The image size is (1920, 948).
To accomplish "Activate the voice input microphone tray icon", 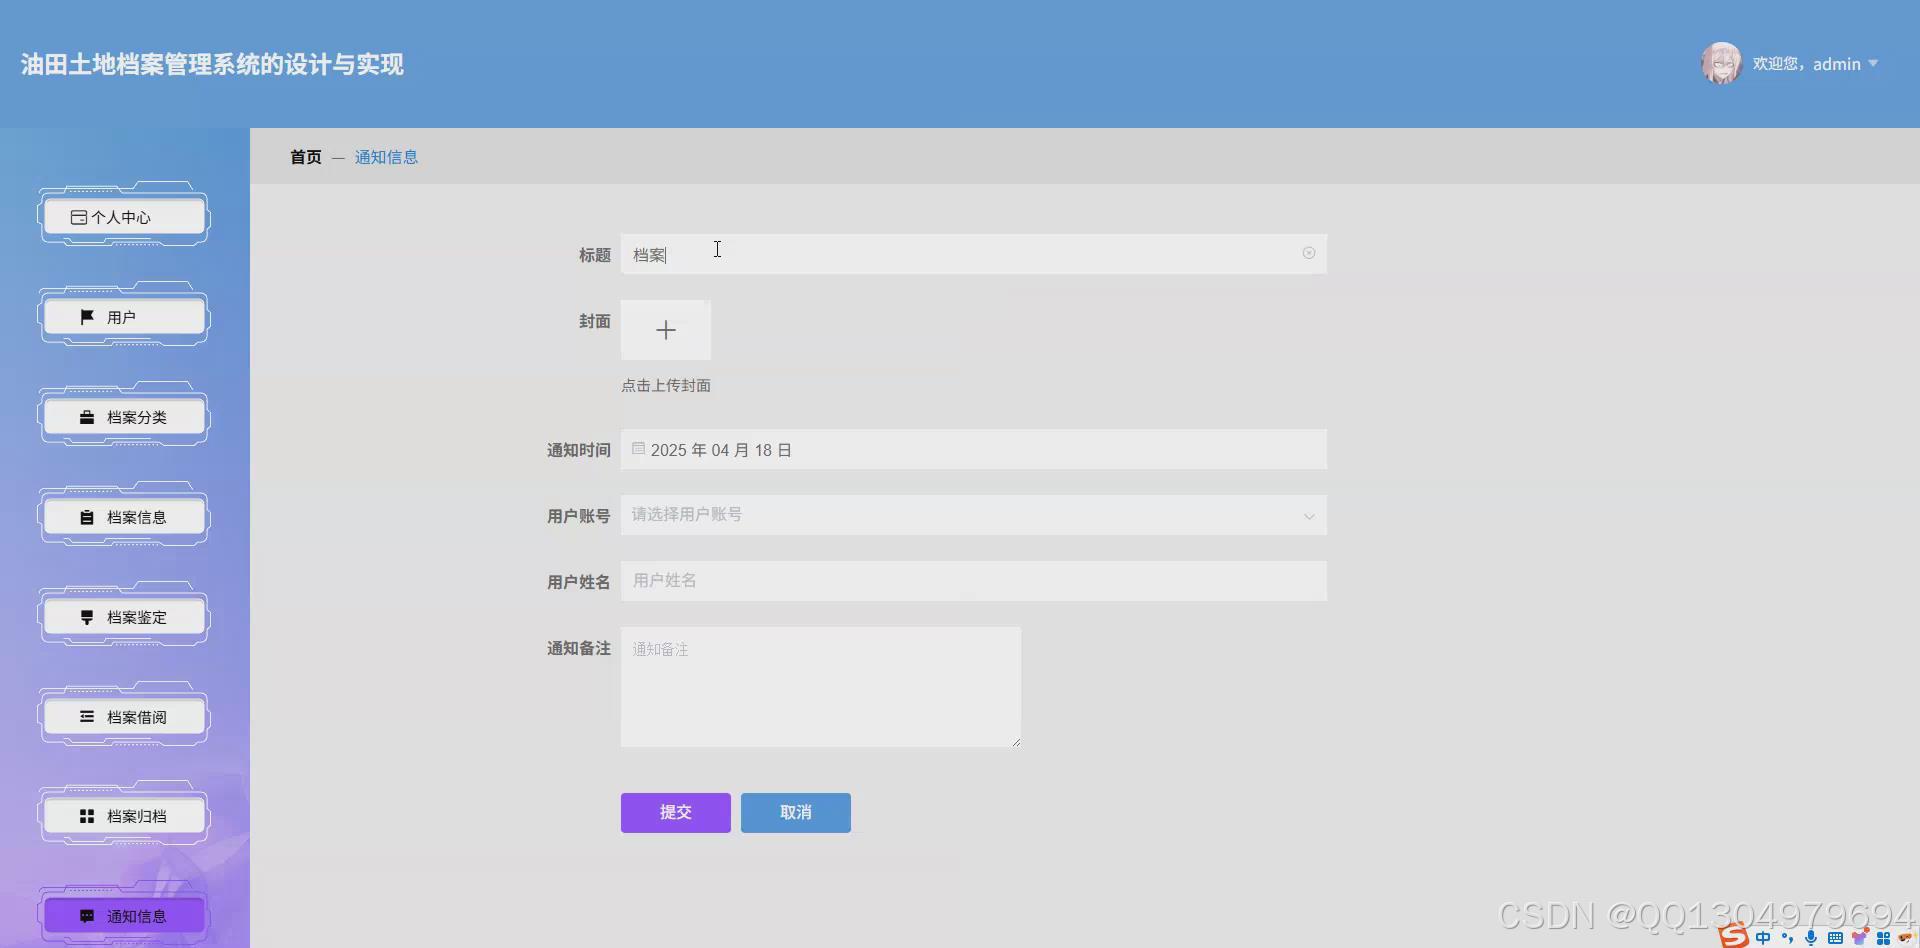I will 1811,937.
